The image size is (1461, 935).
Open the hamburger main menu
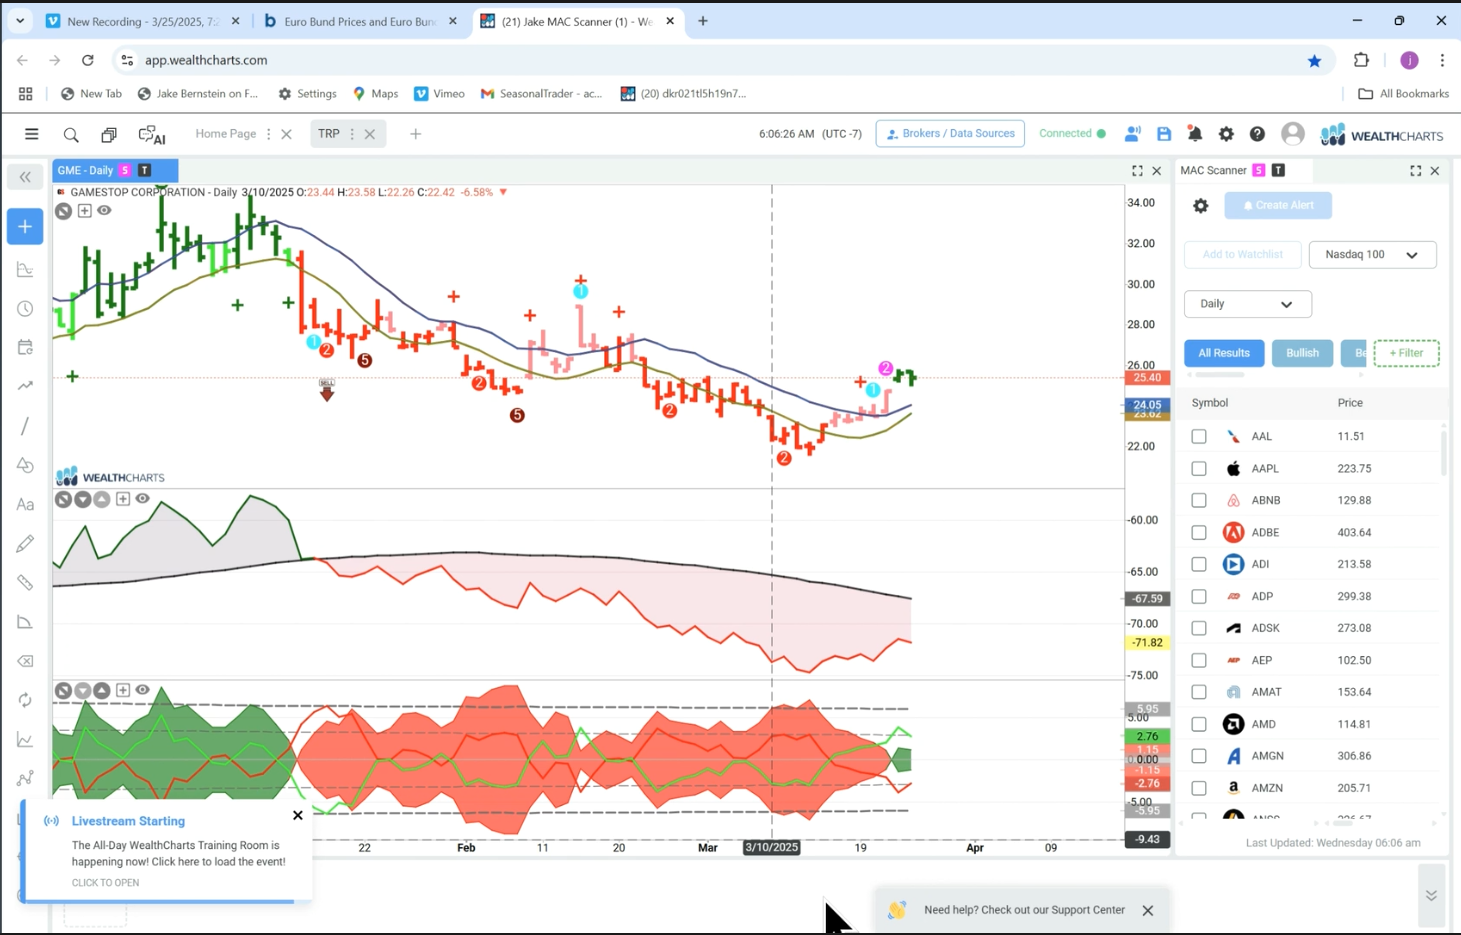click(31, 134)
